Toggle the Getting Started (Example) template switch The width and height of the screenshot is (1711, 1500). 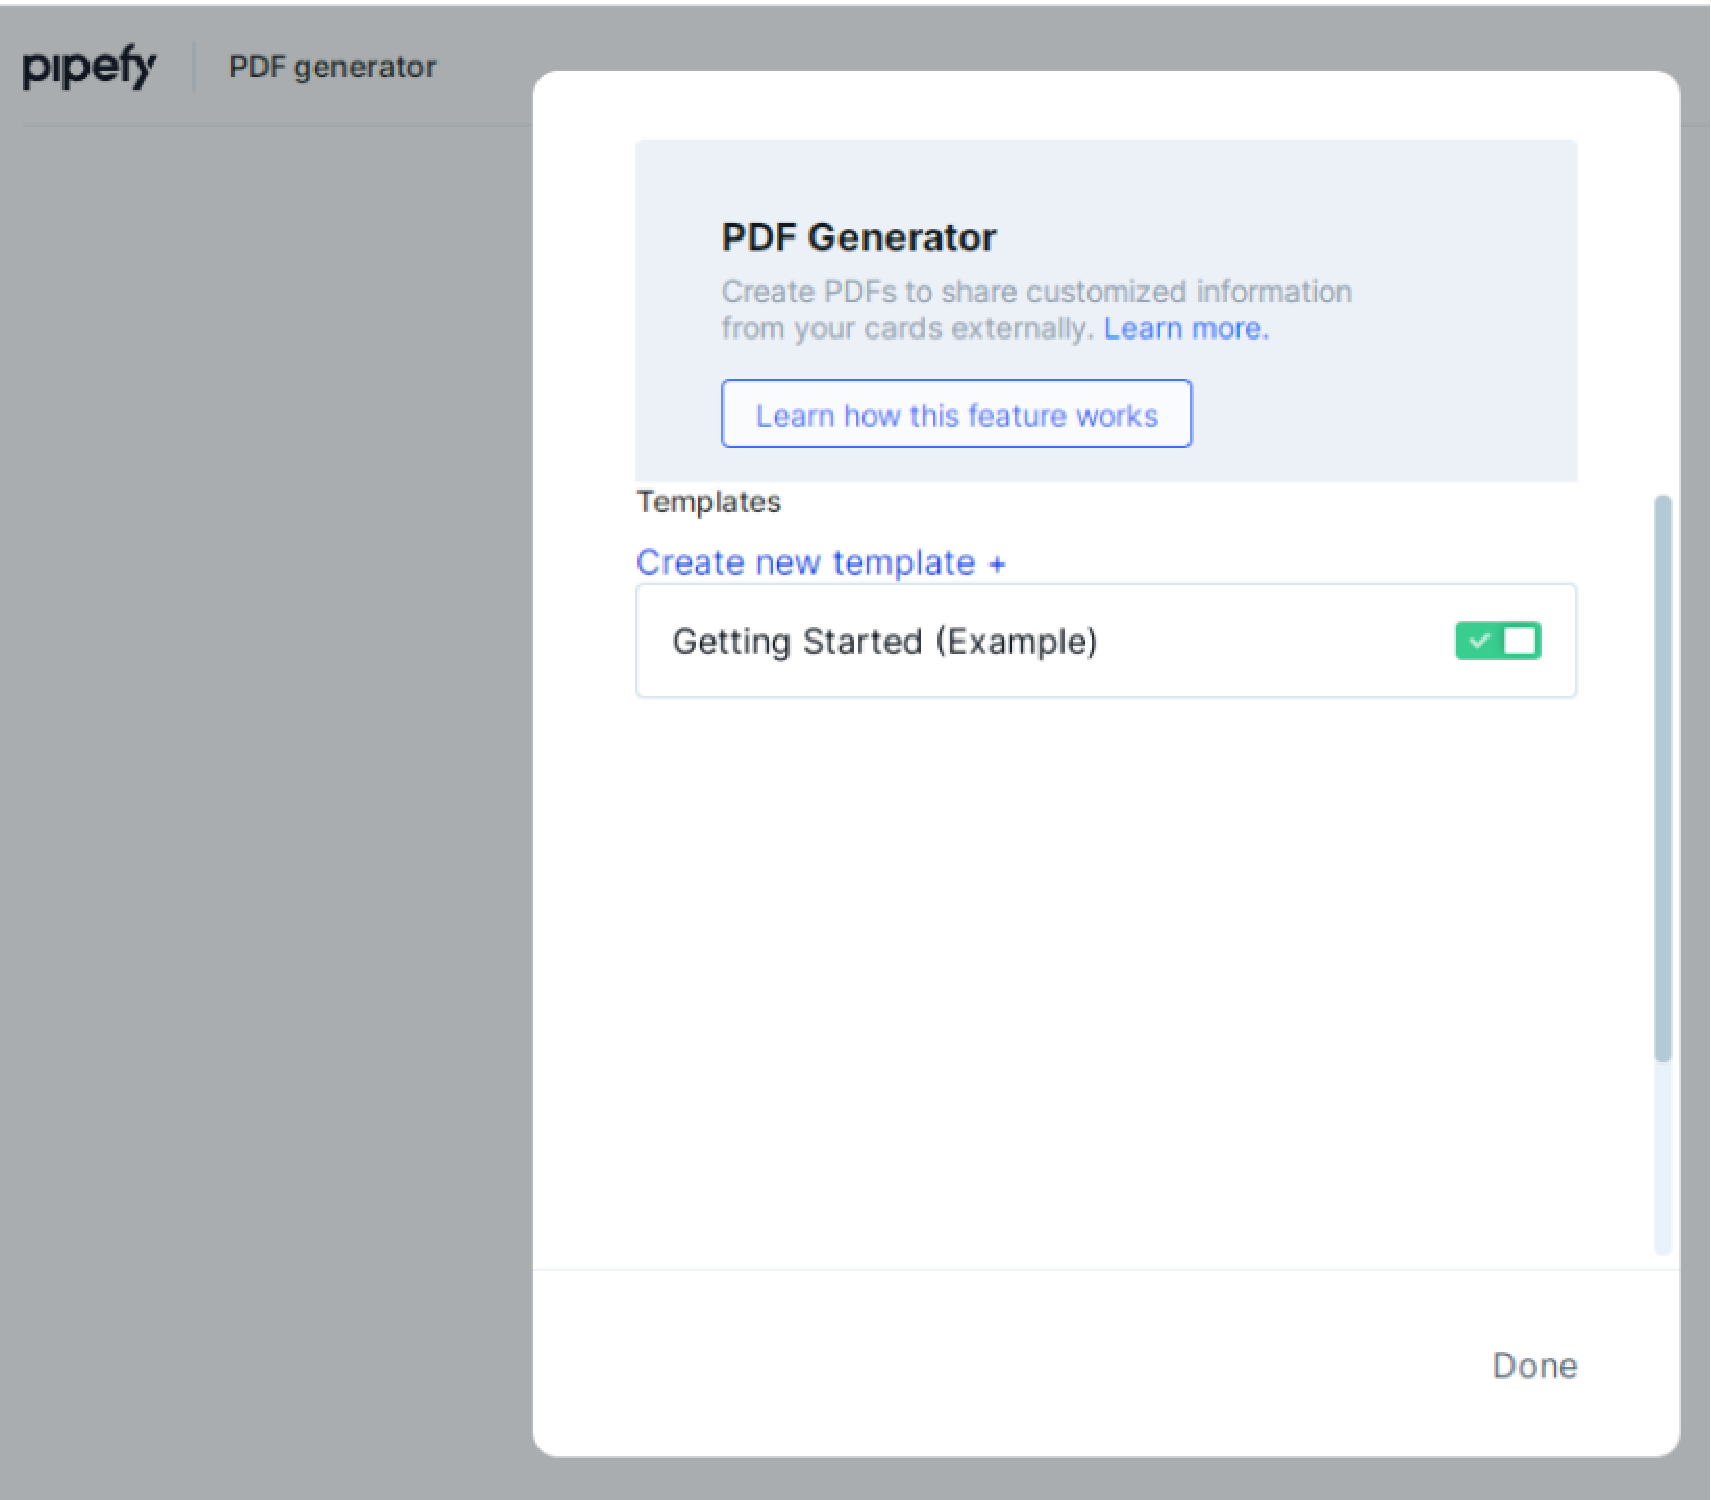point(1498,641)
